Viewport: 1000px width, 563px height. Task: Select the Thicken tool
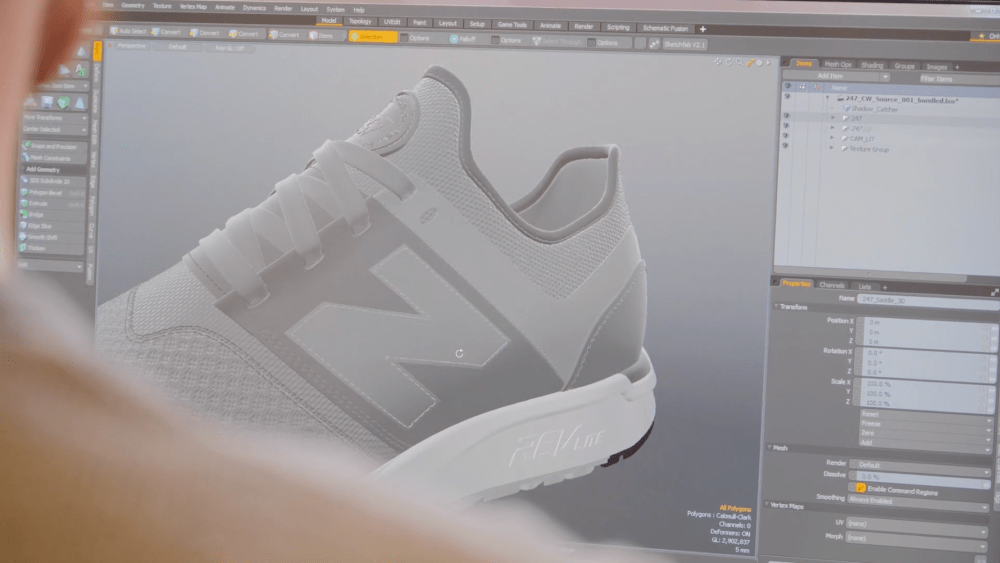tap(52, 248)
